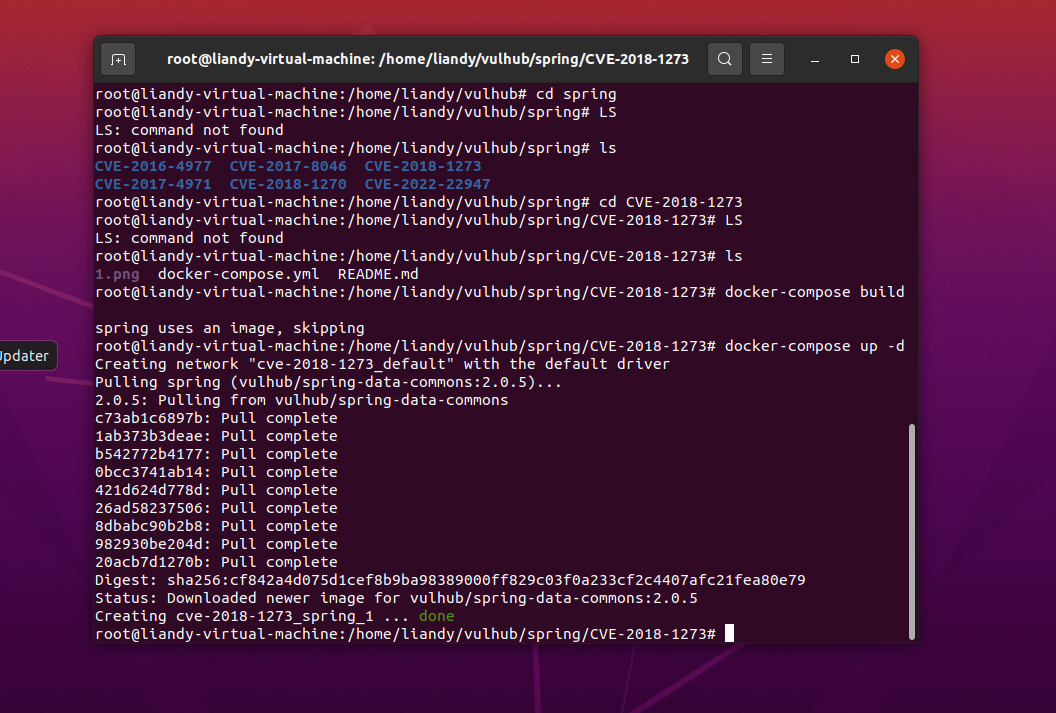
Task: Click CVE-2016-4977 directory name
Action: tap(153, 166)
